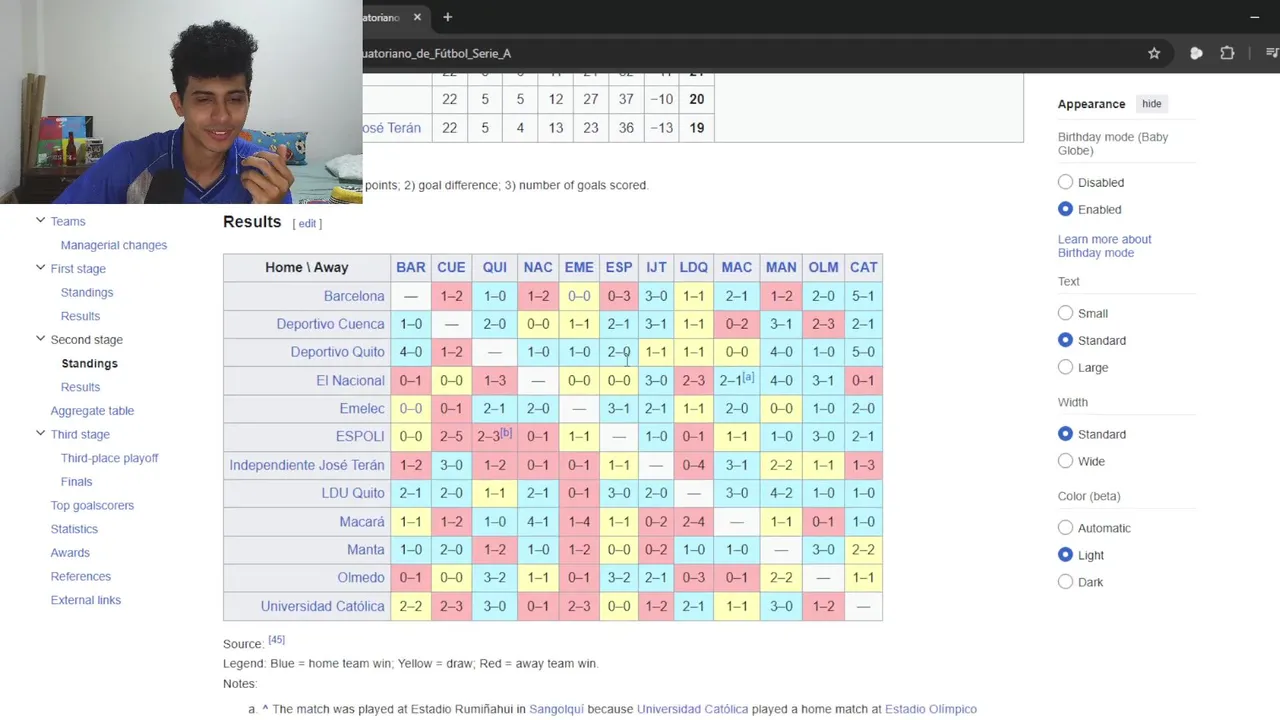The height and width of the screenshot is (720, 1280).
Task: Open Statistics section in contents
Action: pos(74,529)
